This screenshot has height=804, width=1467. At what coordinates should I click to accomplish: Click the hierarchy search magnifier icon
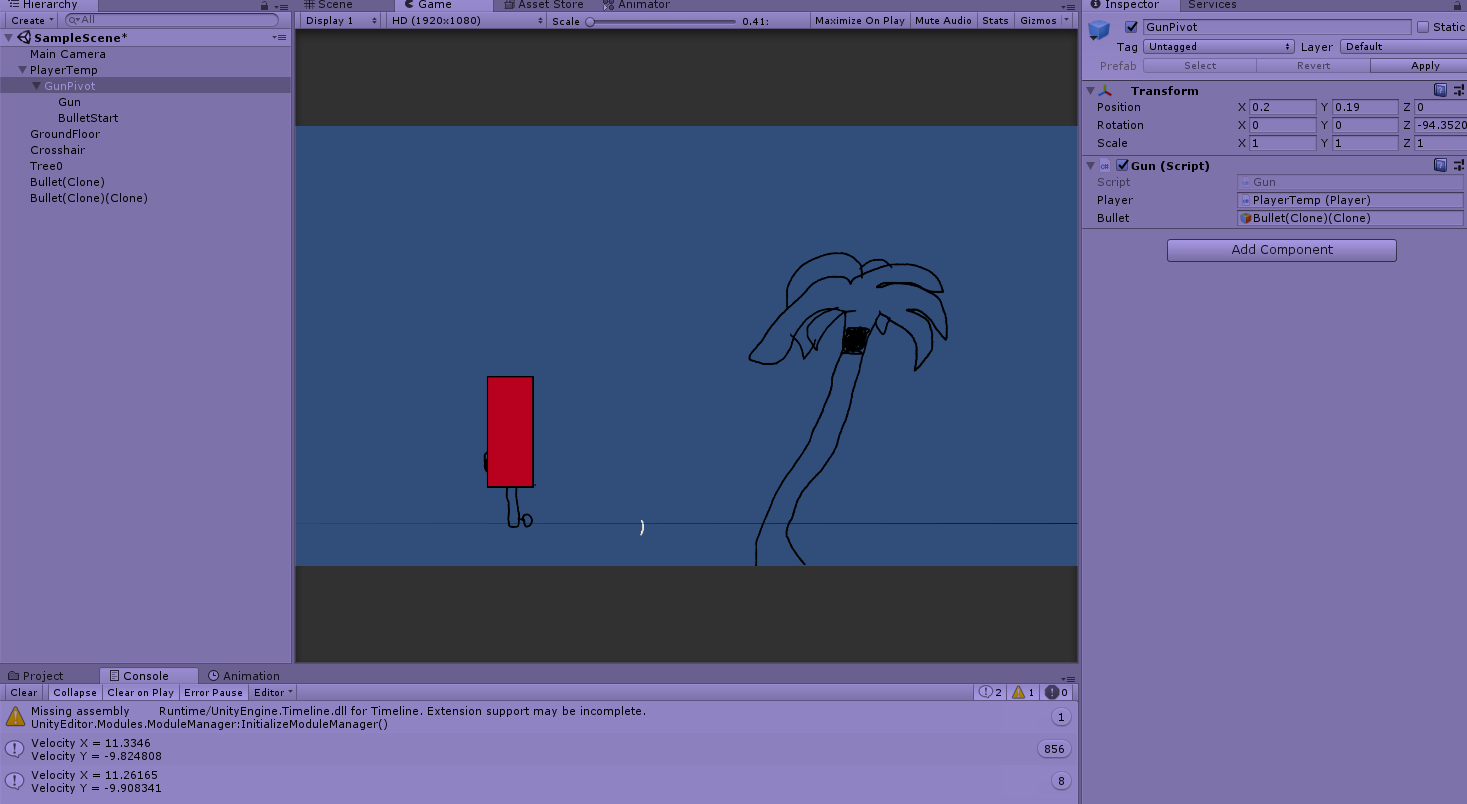click(74, 19)
